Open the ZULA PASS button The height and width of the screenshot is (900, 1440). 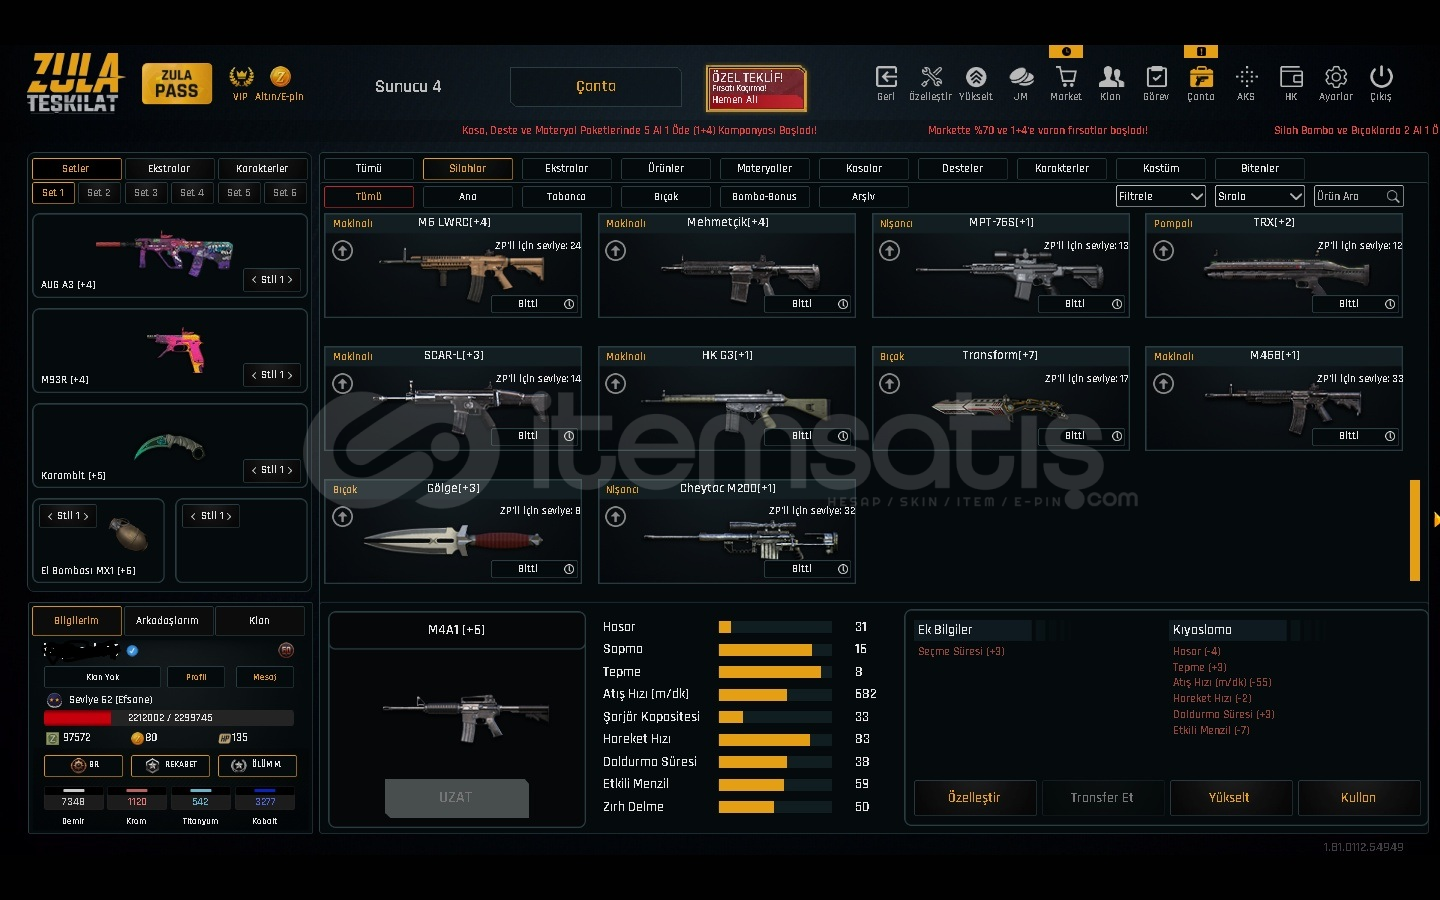[176, 84]
